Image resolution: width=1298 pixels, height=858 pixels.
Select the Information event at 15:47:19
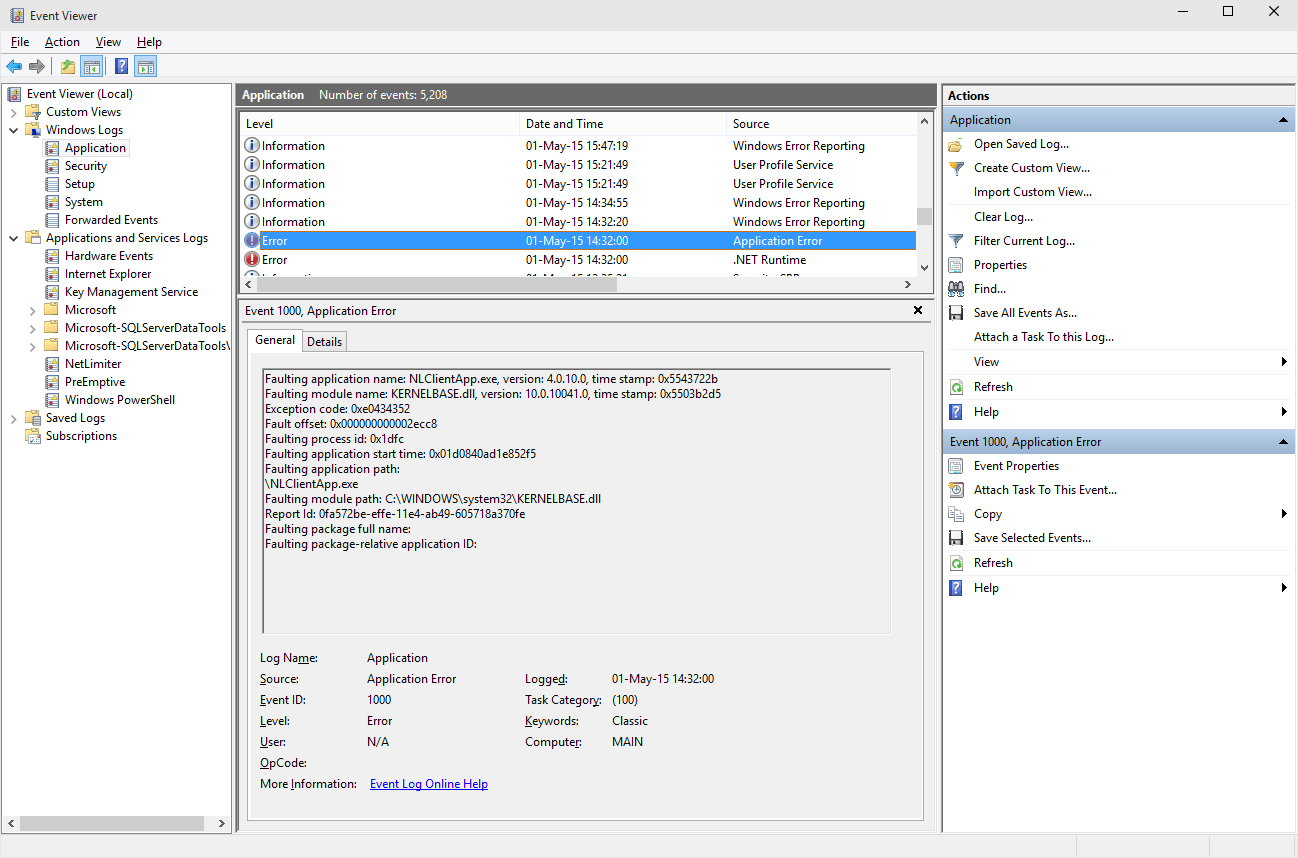(578, 146)
